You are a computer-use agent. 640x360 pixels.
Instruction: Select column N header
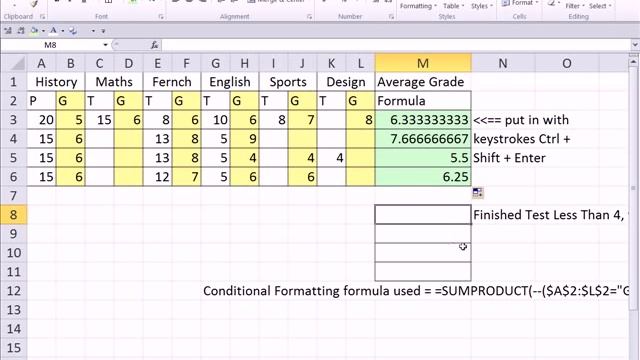(x=503, y=63)
